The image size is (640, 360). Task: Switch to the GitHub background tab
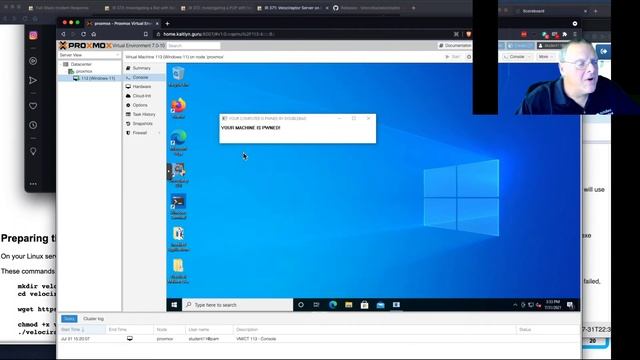pyautogui.click(x=368, y=8)
